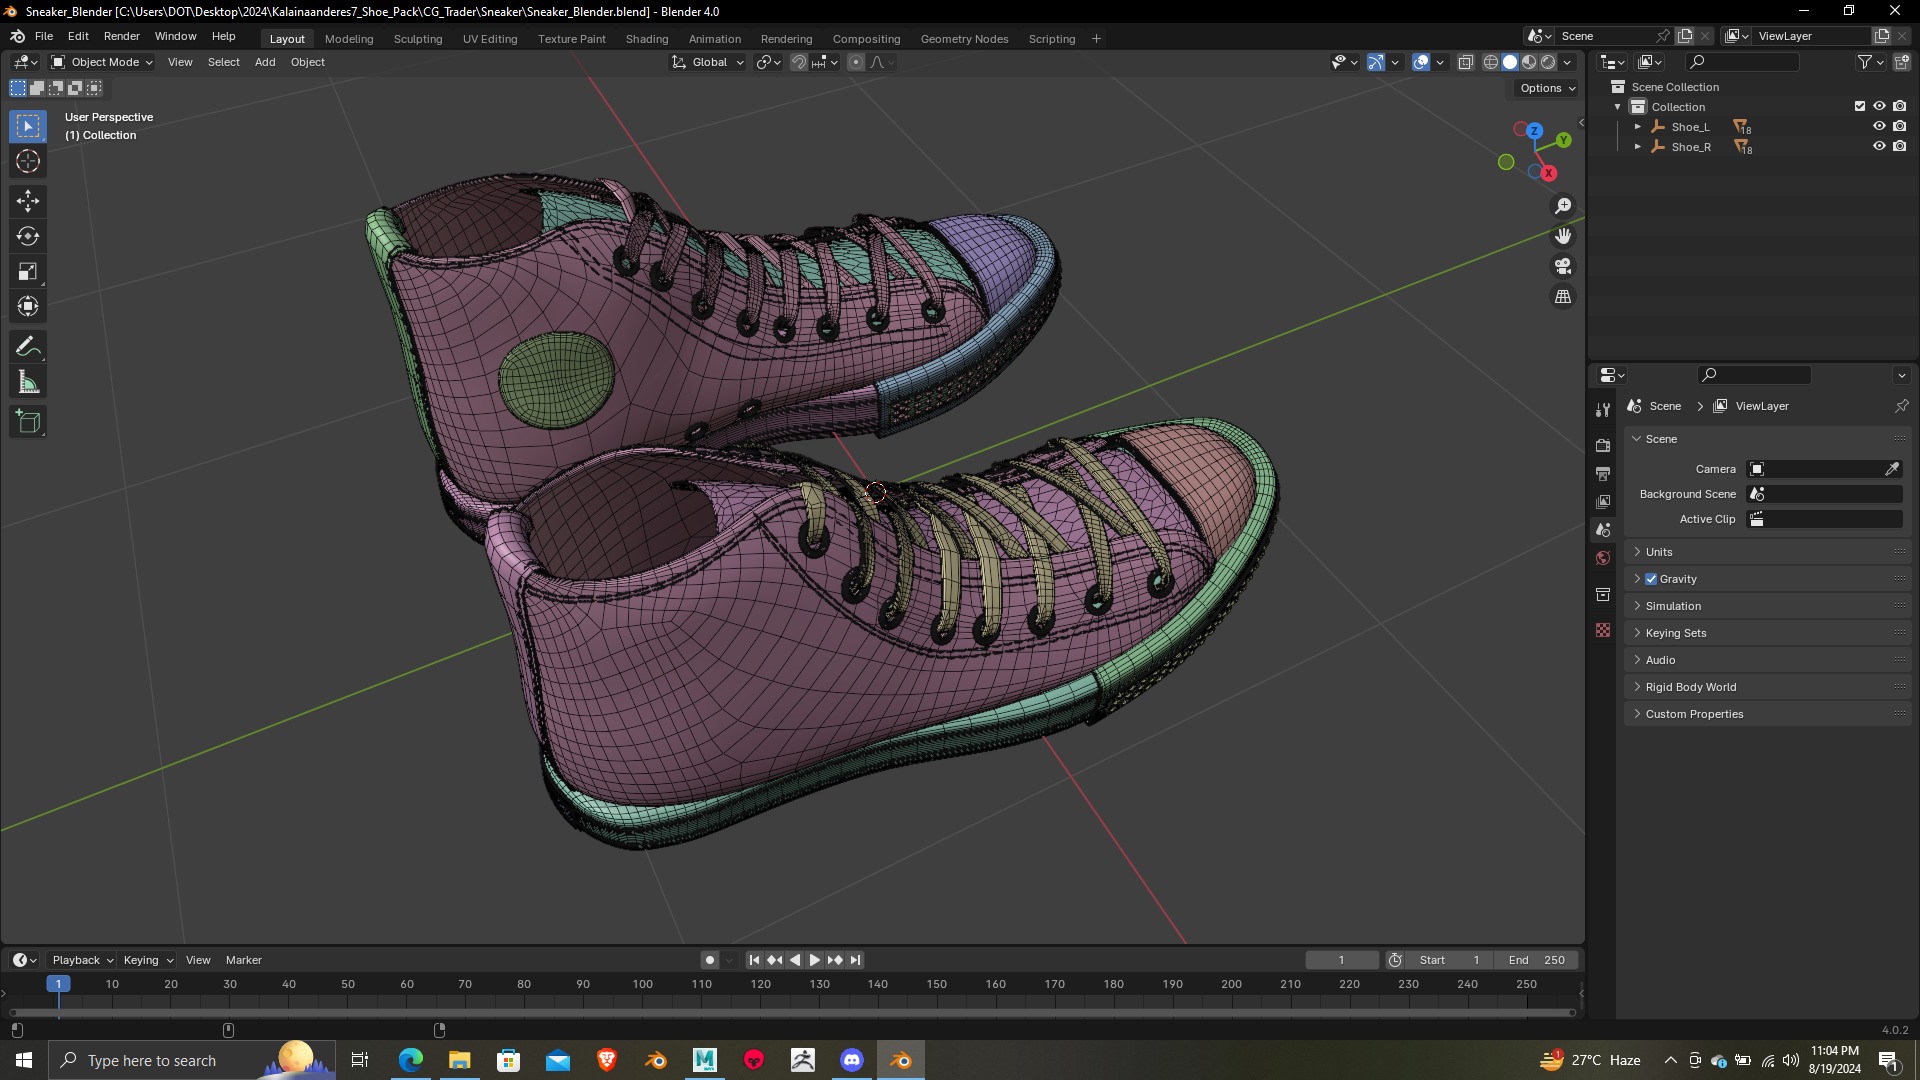Click the End frame field
The height and width of the screenshot is (1080, 1920).
pos(1537,960)
